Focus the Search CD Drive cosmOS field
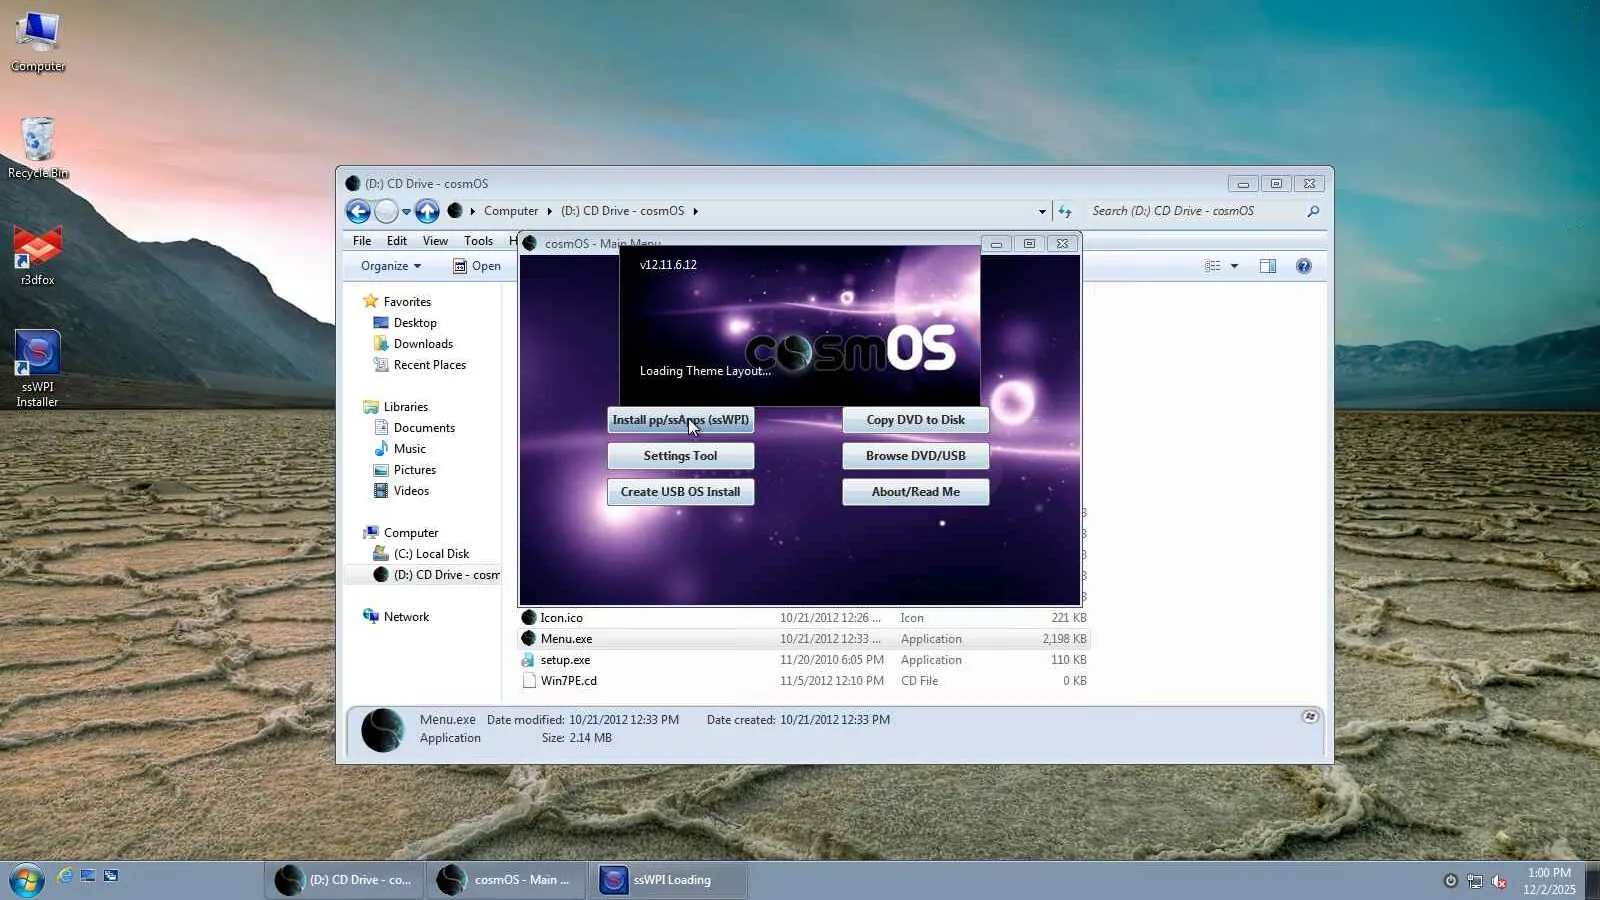 [1196, 211]
